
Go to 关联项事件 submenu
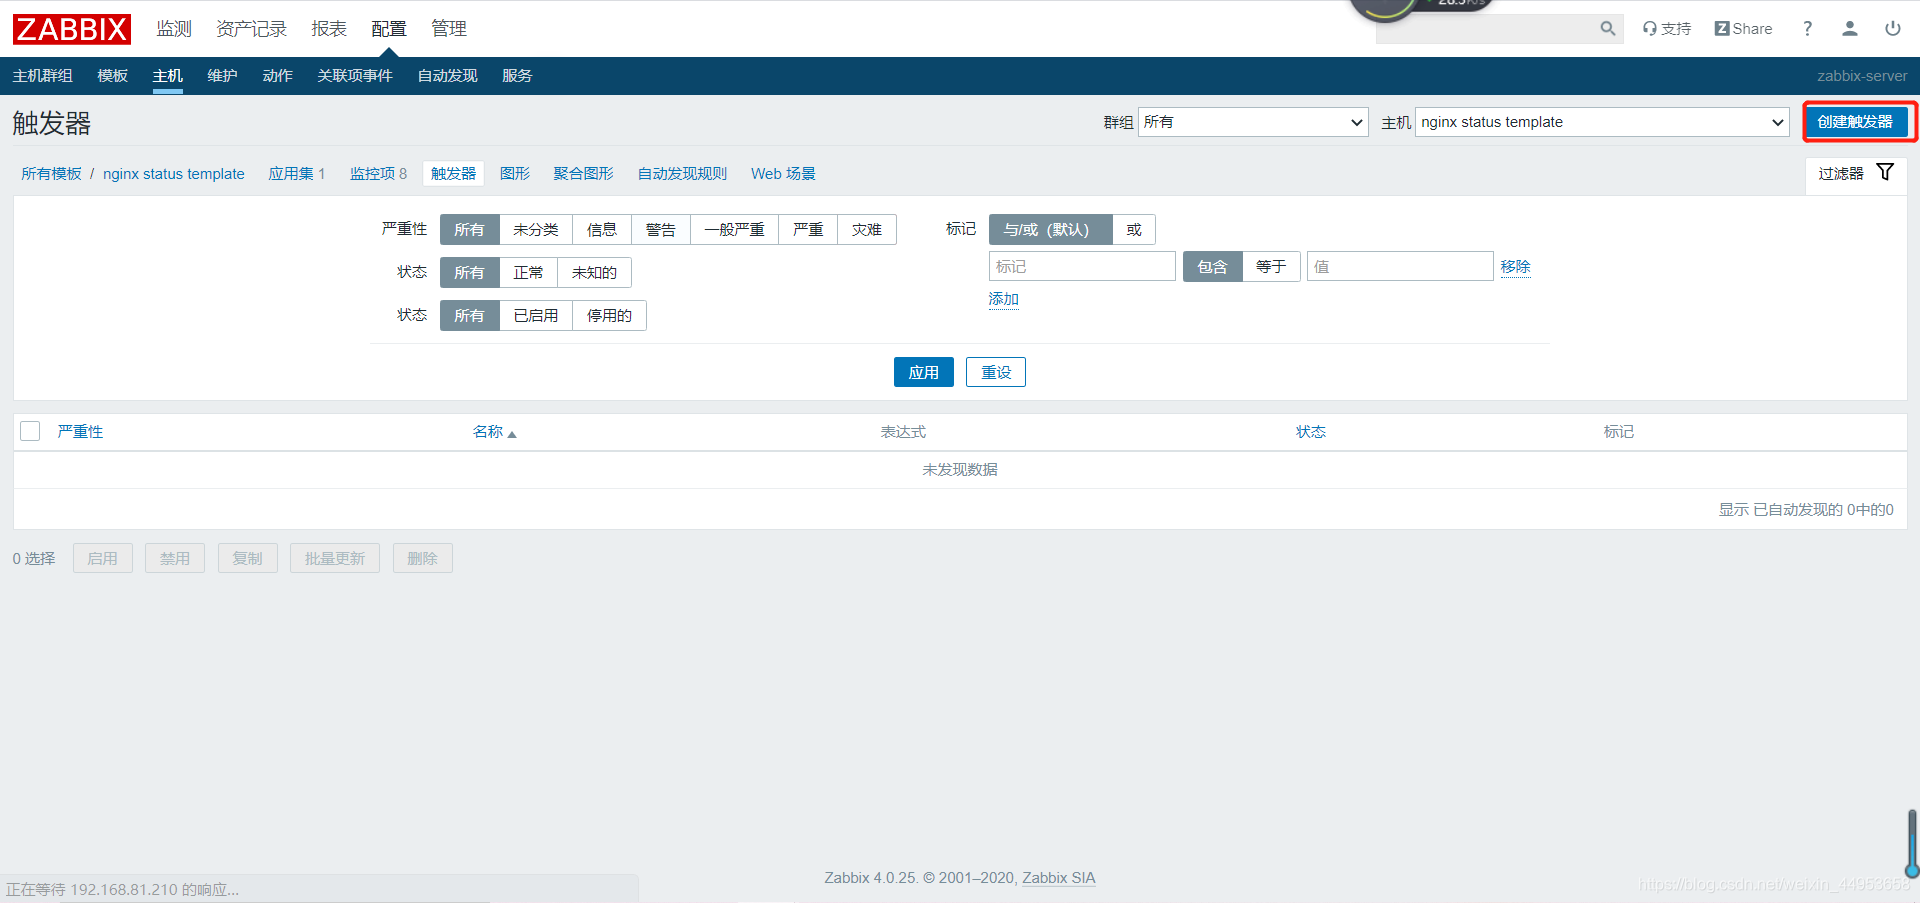point(355,76)
